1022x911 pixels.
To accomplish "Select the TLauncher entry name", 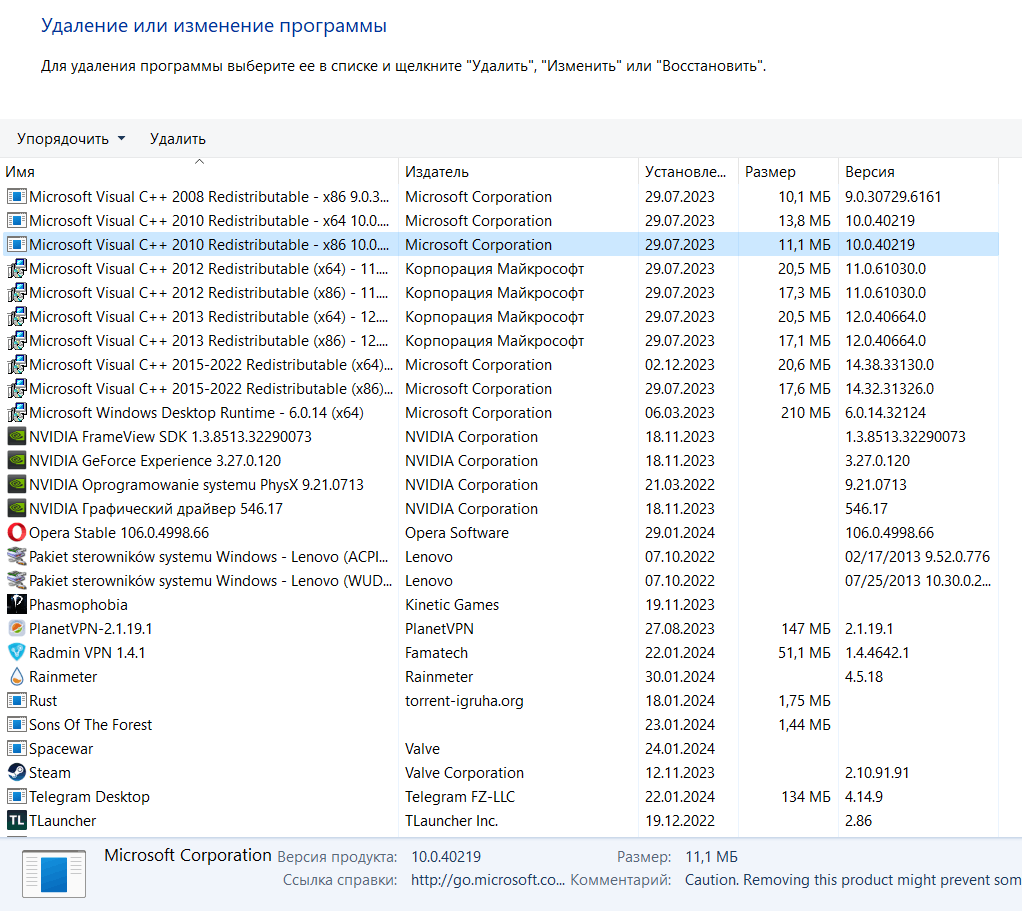I will point(63,821).
